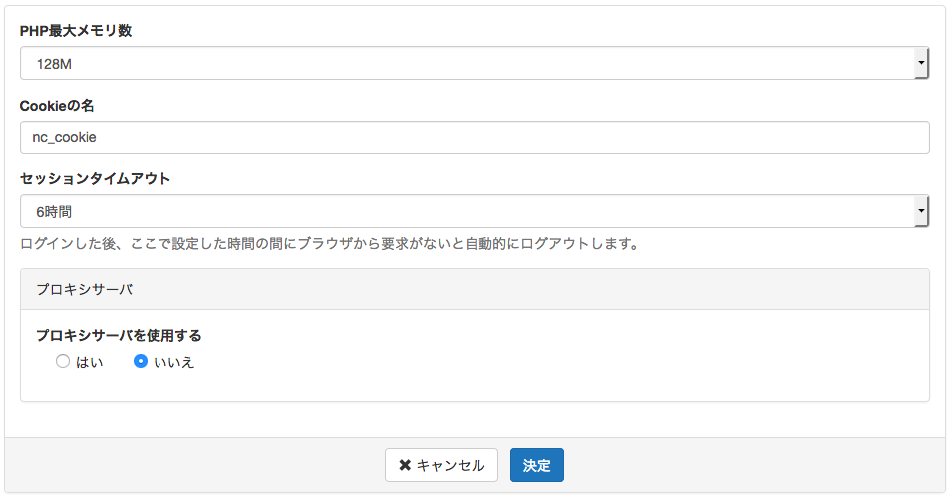The image size is (951, 497).
Task: Click the はい label text next to its radio
Action: (90, 362)
